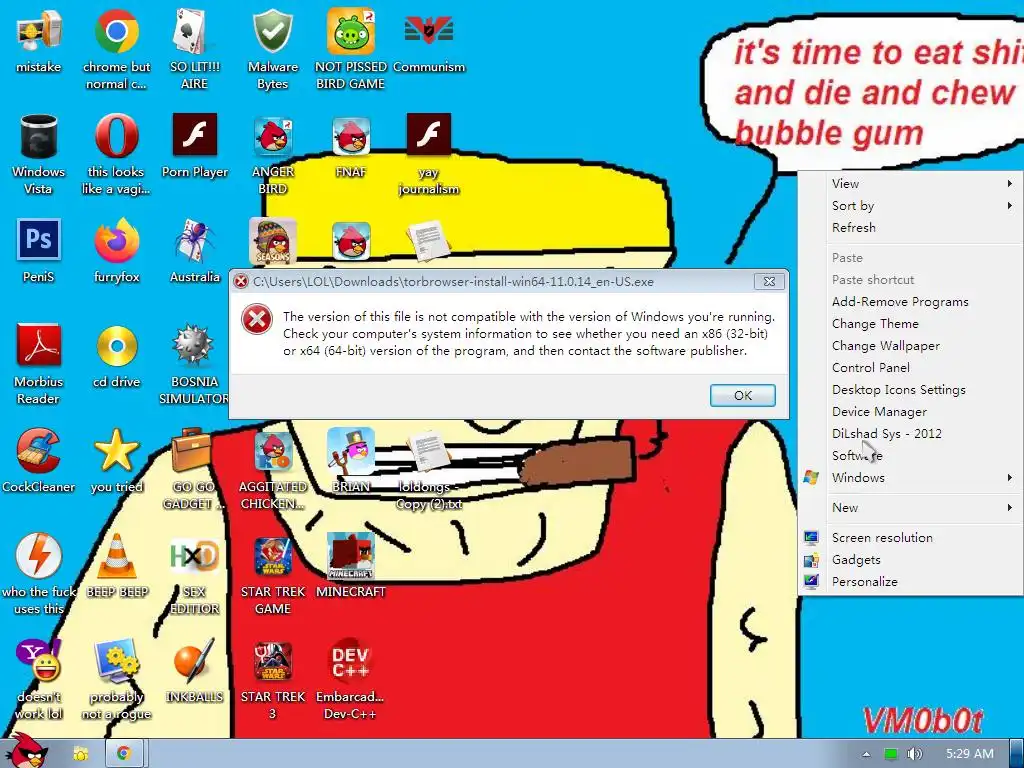Expand the 'Windows' submenu
Screen dimensions: 1024x768
910,477
